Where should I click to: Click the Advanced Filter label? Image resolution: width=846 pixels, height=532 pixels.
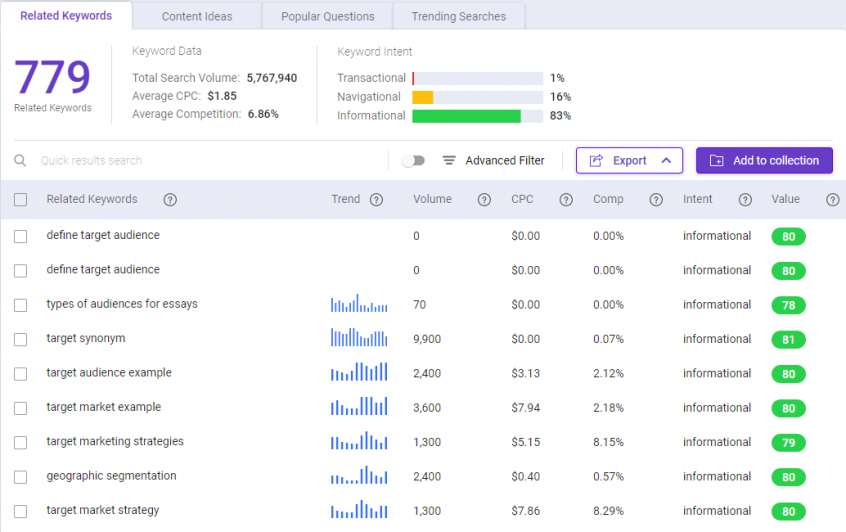pos(504,160)
